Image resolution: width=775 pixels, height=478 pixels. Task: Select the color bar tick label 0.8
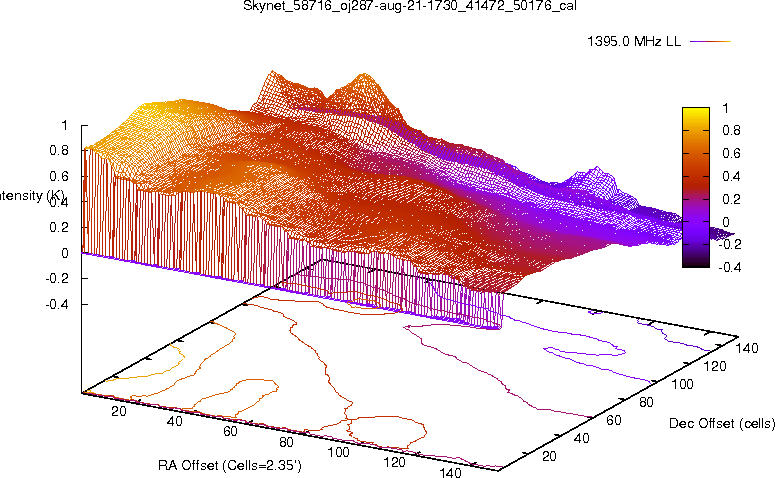[731, 130]
